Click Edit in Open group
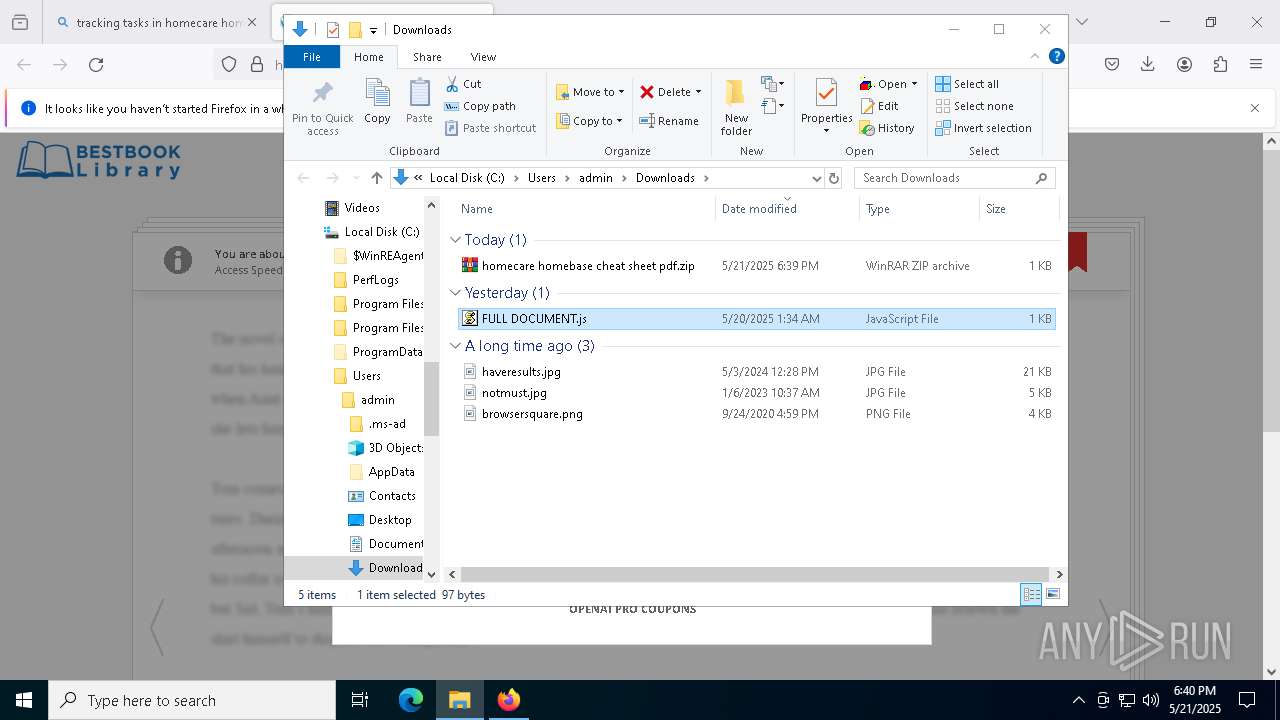This screenshot has height=720, width=1280. point(879,106)
